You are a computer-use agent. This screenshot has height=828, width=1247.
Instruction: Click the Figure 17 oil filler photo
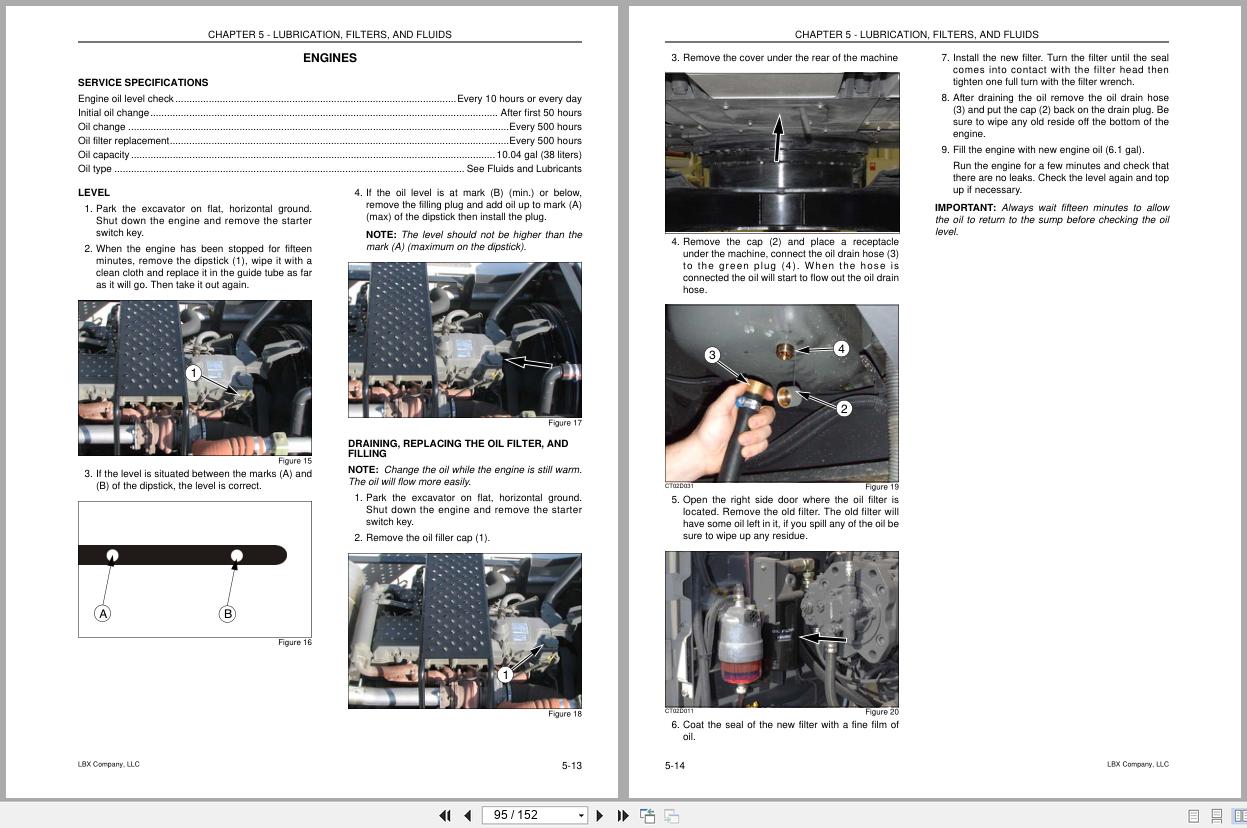464,339
